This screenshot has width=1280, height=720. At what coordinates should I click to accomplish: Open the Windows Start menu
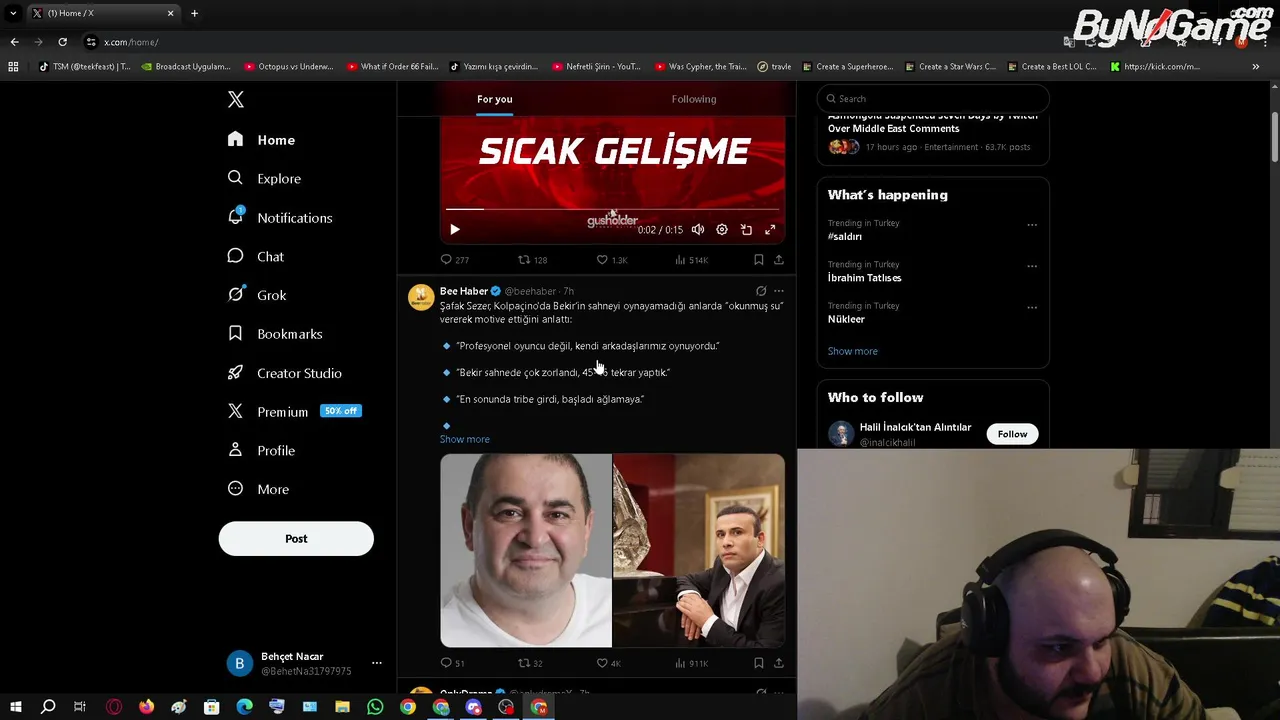click(x=15, y=707)
